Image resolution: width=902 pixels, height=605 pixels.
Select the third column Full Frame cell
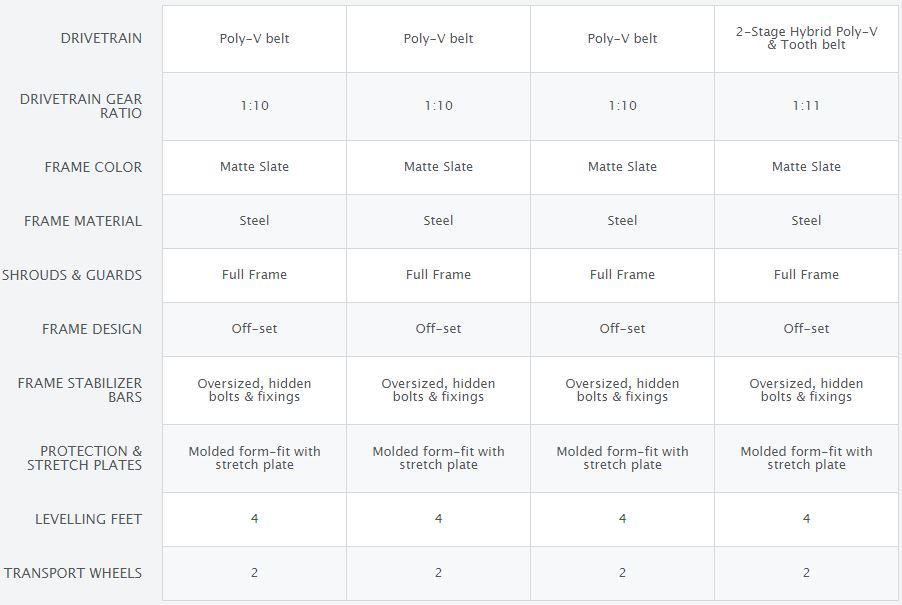(622, 275)
